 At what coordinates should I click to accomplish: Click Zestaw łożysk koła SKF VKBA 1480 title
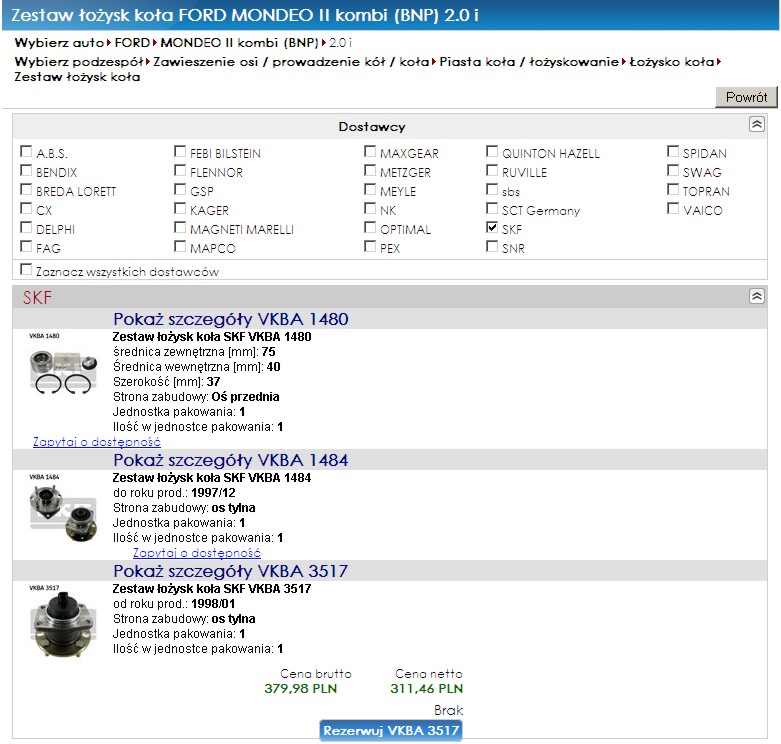212,337
